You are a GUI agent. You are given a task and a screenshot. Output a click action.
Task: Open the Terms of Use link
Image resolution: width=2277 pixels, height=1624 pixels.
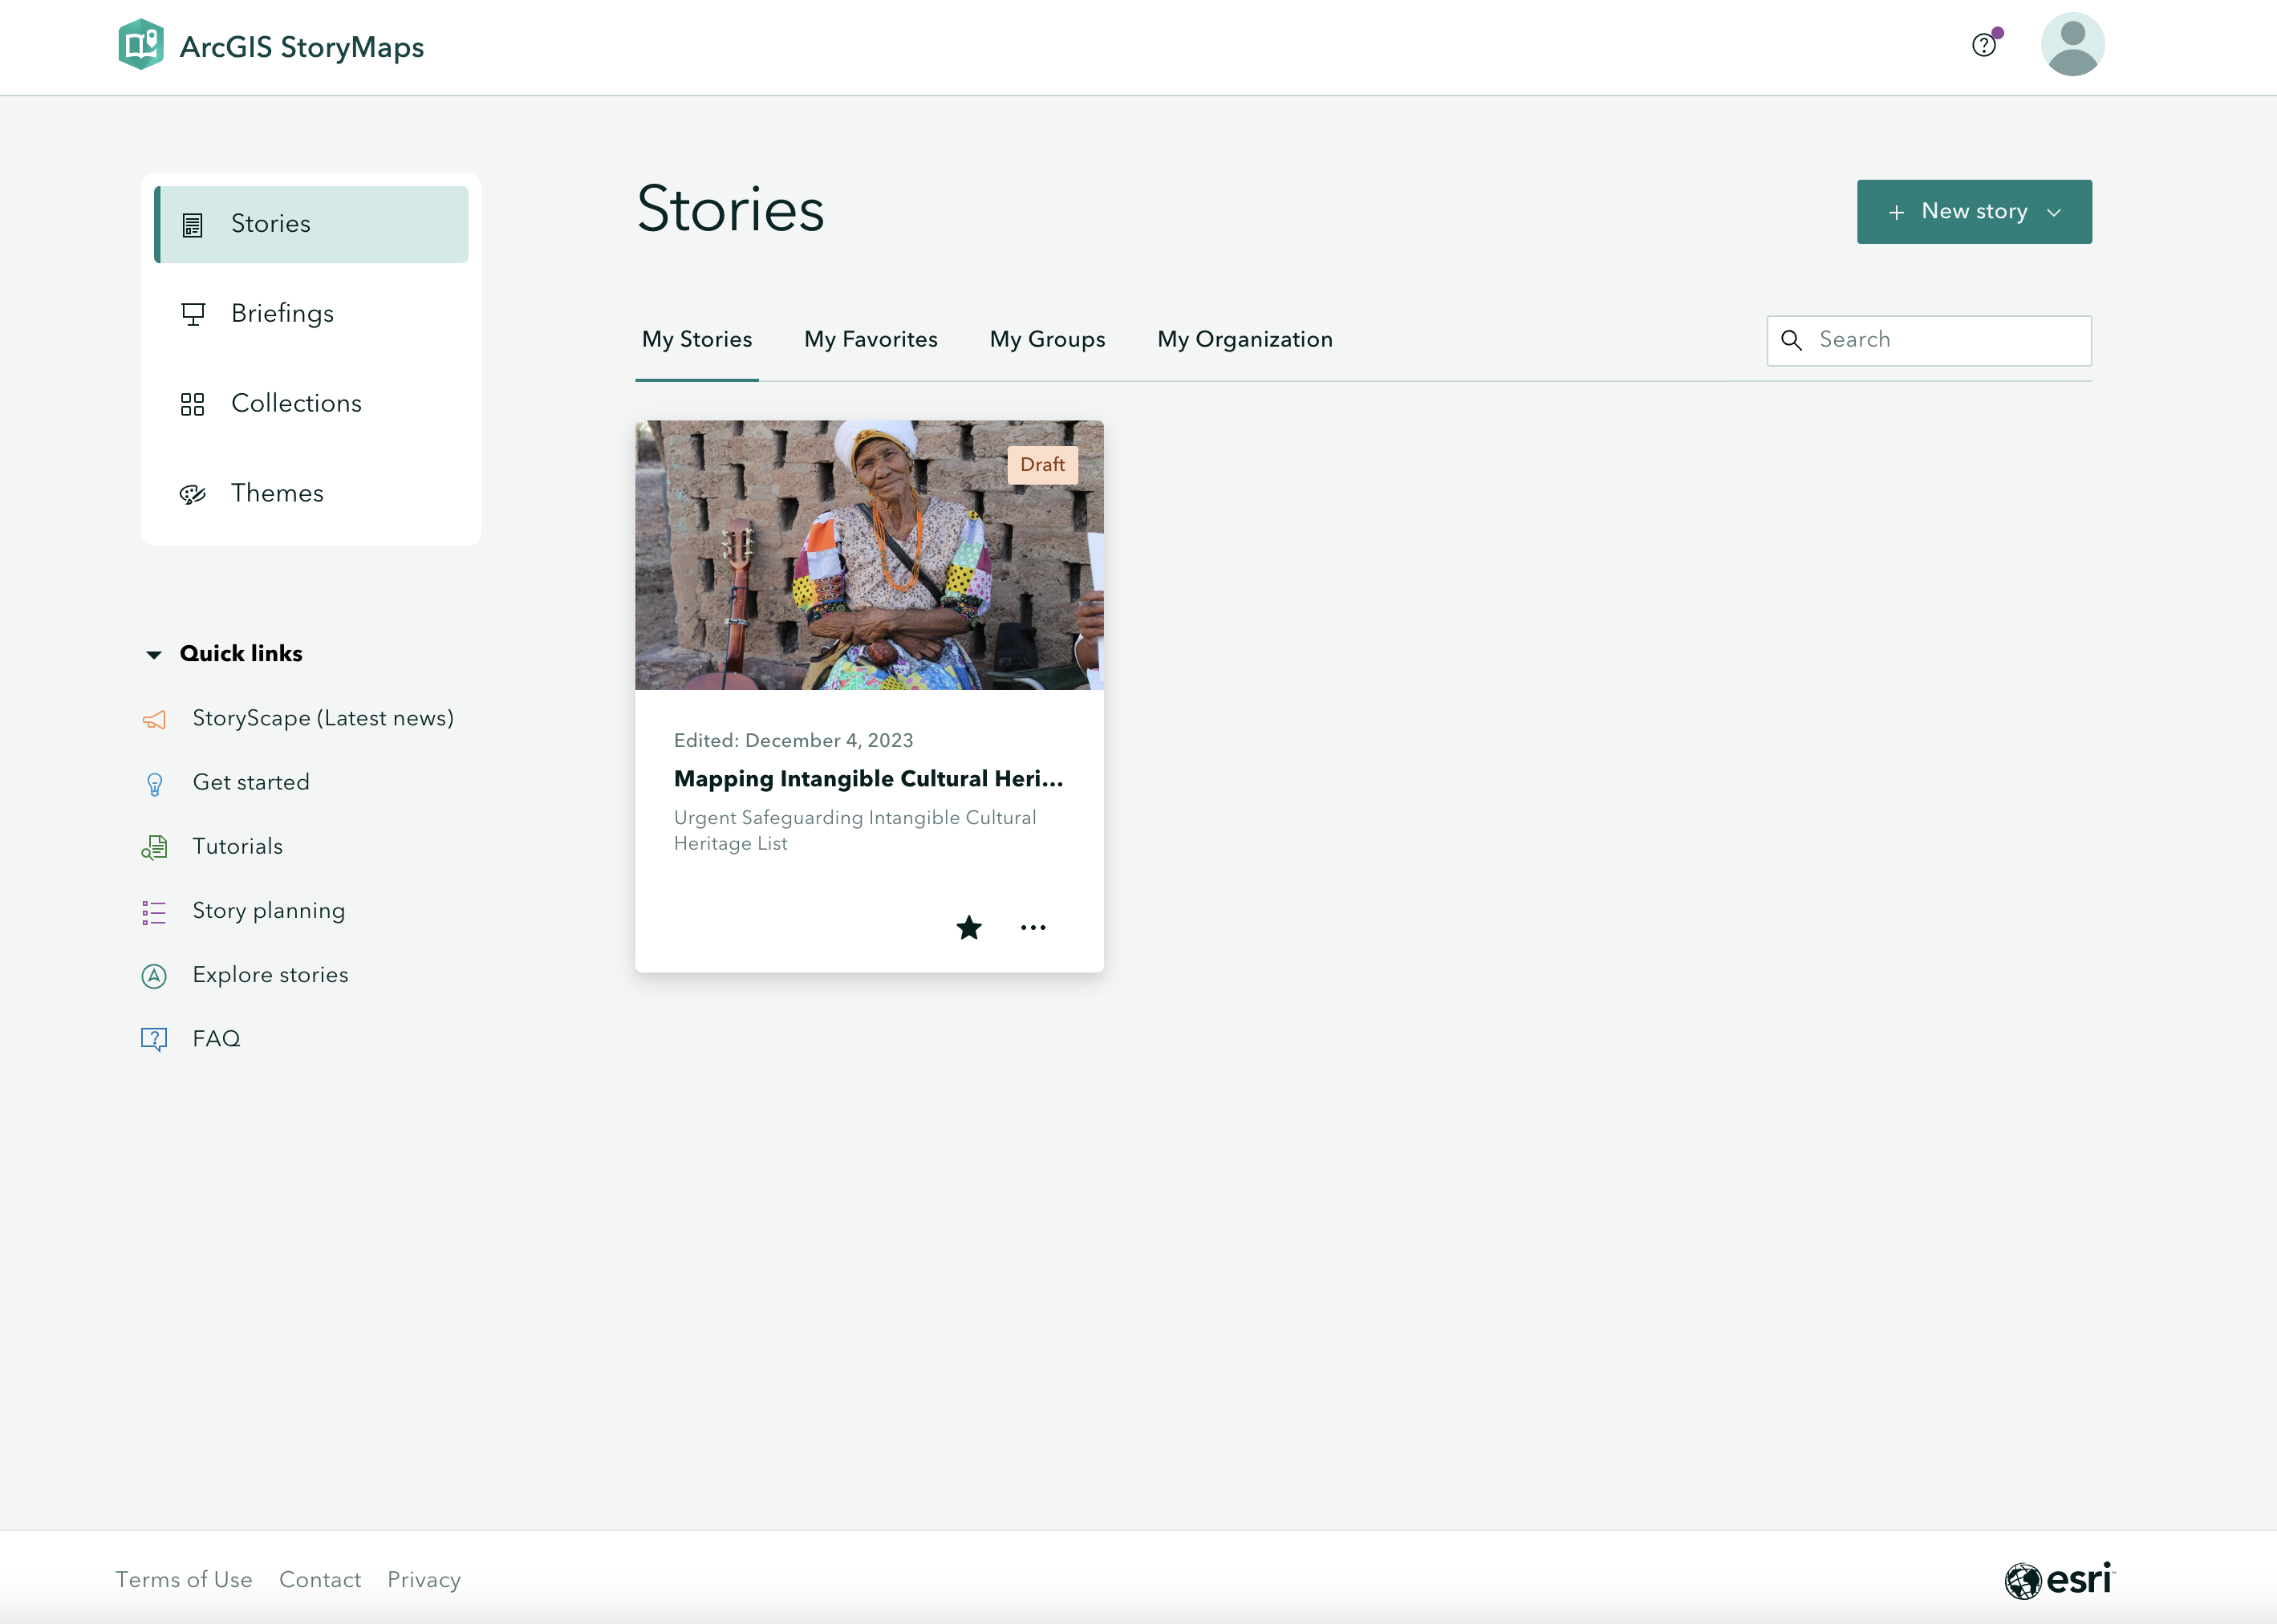click(x=184, y=1580)
